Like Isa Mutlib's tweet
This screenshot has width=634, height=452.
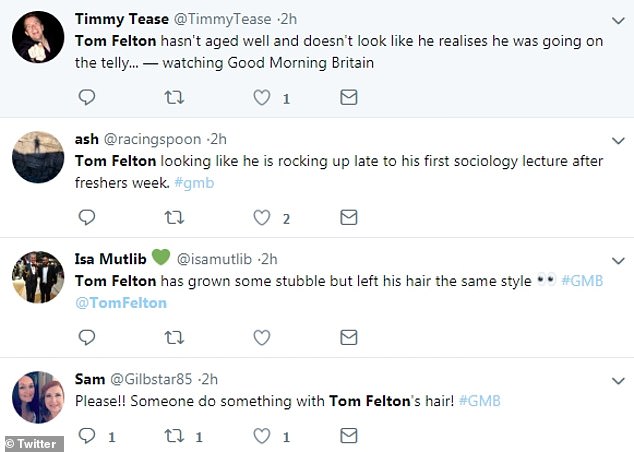pyautogui.click(x=262, y=336)
